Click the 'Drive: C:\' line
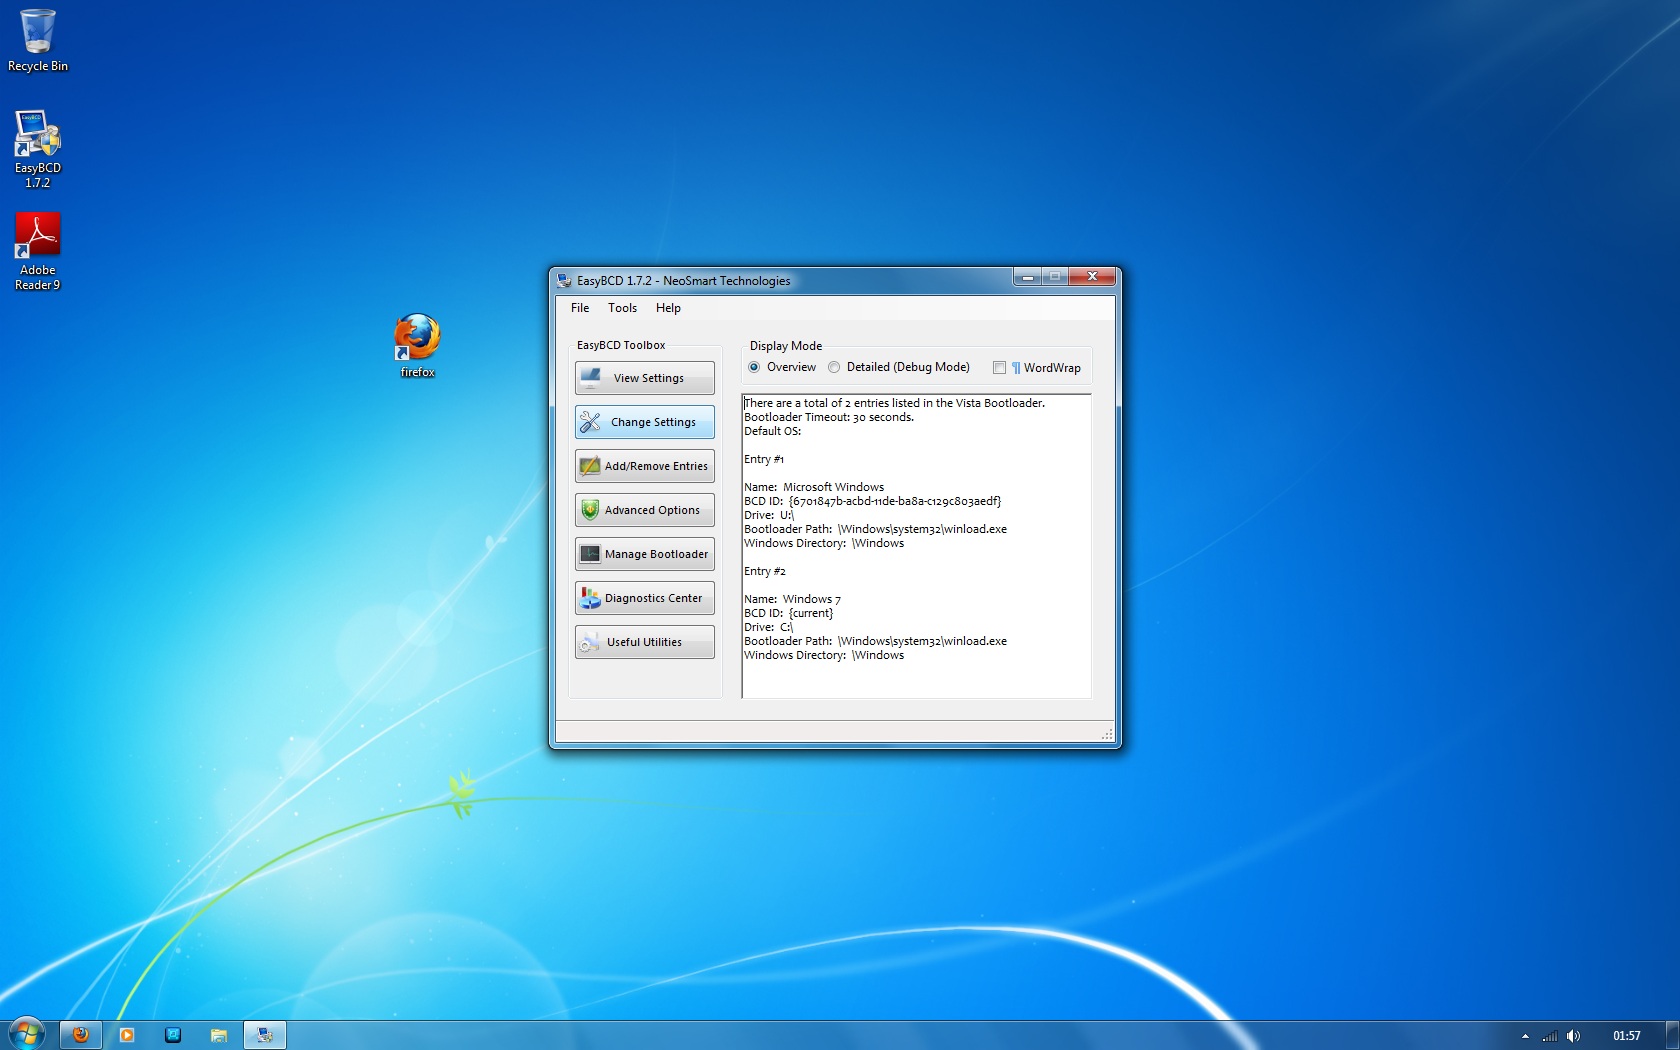 [769, 627]
